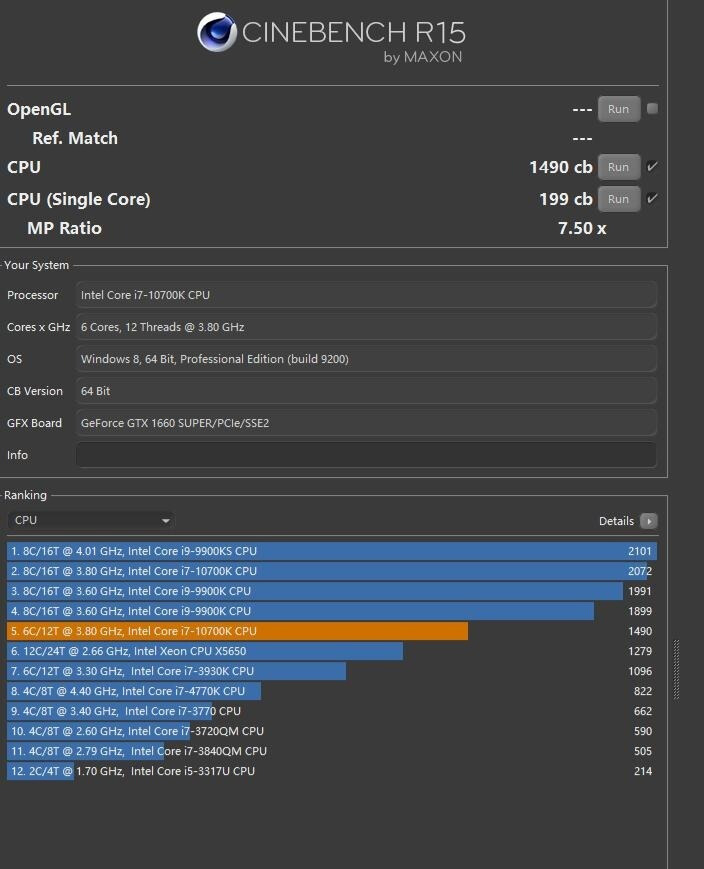Screen dimensions: 704x869
Task: Select ranking row 4 scoring 1899
Action: (331, 611)
